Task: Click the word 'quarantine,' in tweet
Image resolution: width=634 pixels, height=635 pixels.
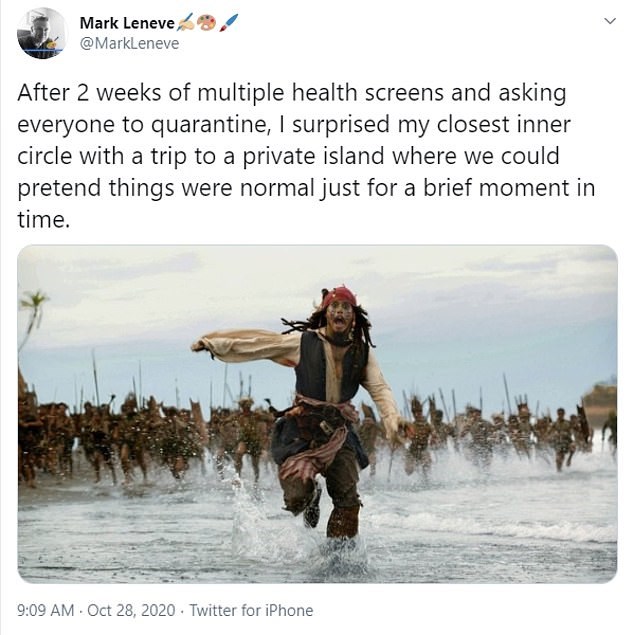Action: (211, 125)
